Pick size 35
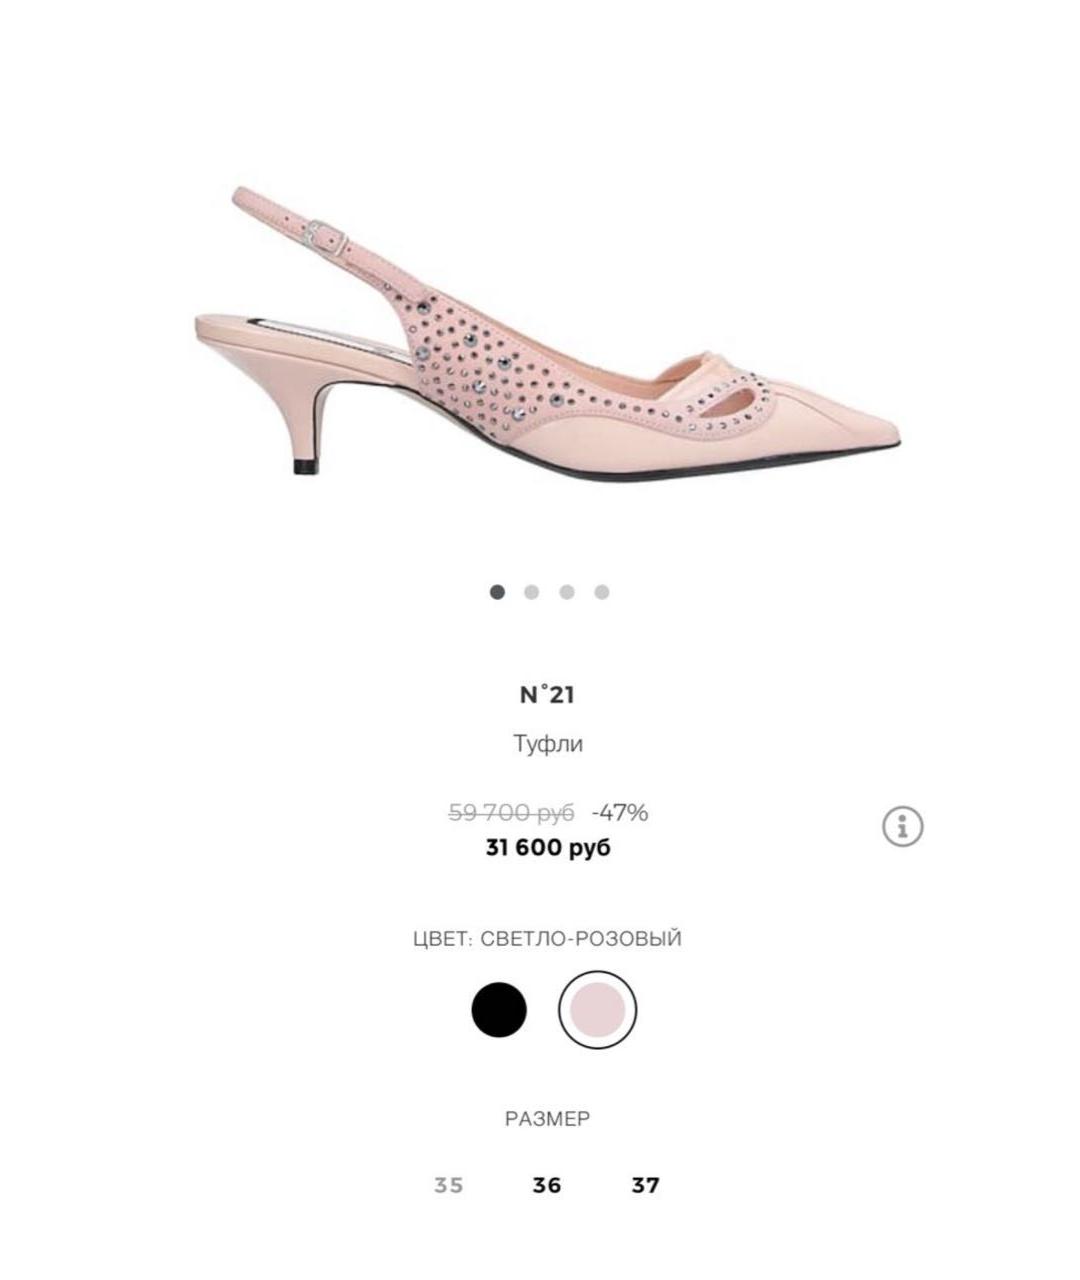The image size is (1080, 1280). tap(449, 1185)
